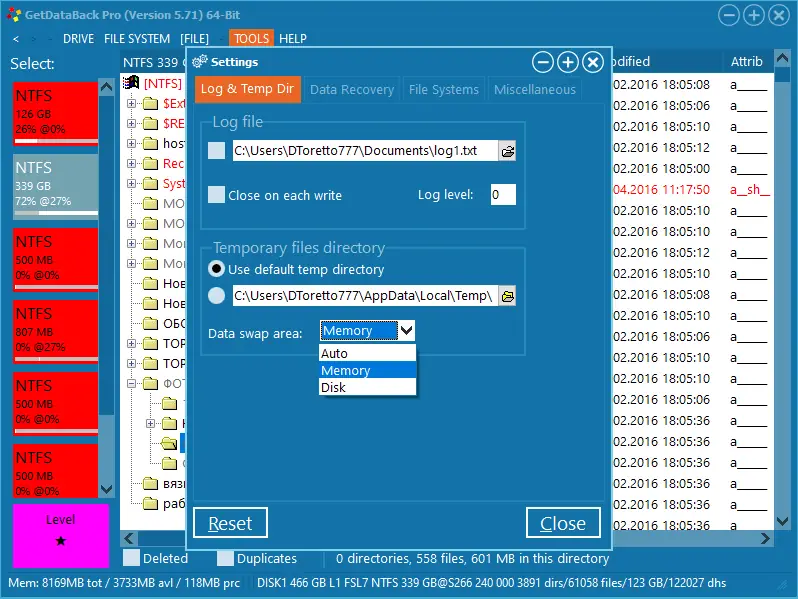This screenshot has width=798, height=599.
Task: Toggle Close on each write checkbox
Action: coord(216,194)
